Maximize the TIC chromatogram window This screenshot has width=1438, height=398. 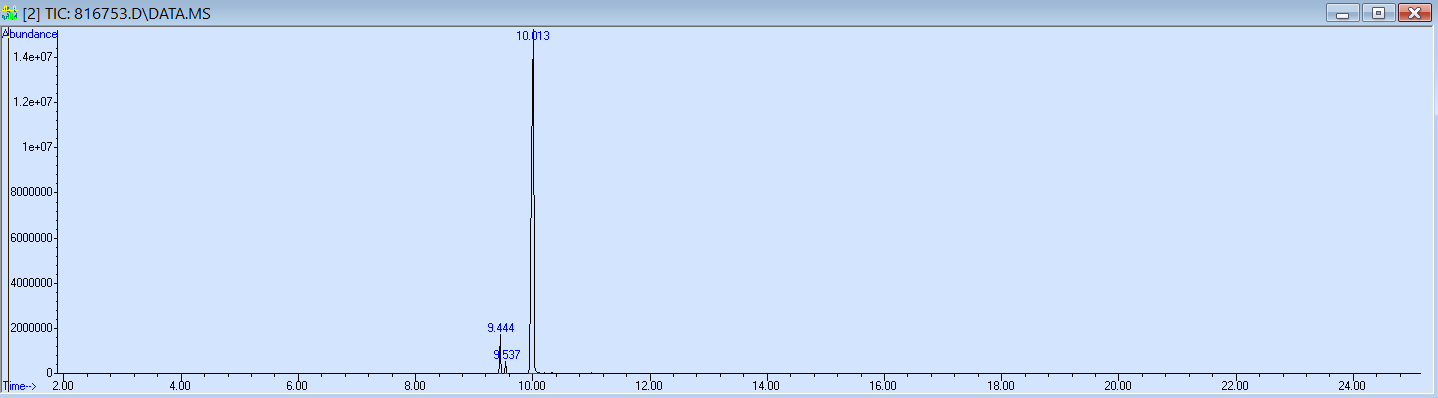coord(1378,13)
